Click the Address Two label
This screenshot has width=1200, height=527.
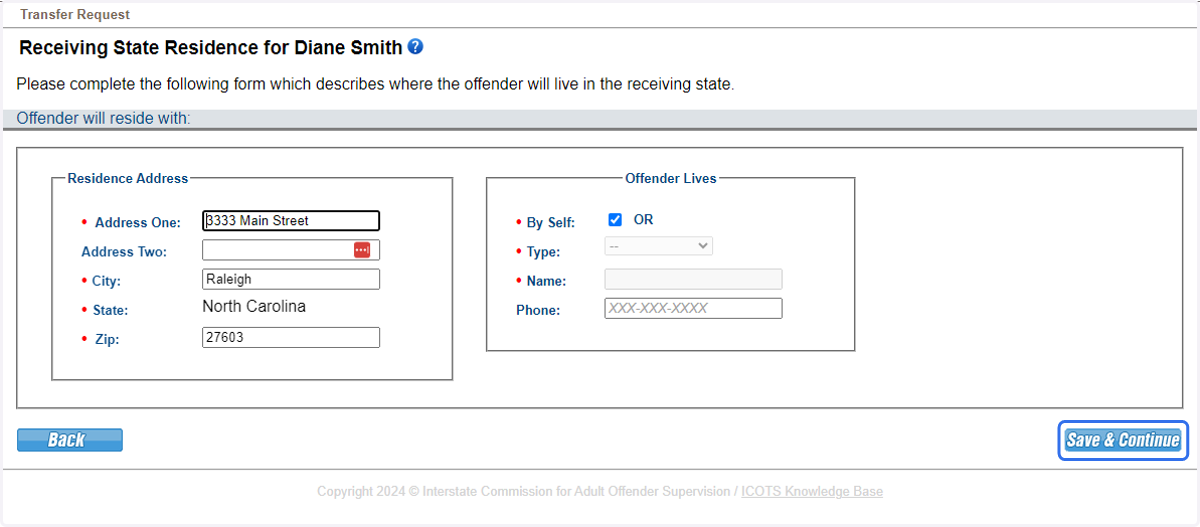click(124, 252)
